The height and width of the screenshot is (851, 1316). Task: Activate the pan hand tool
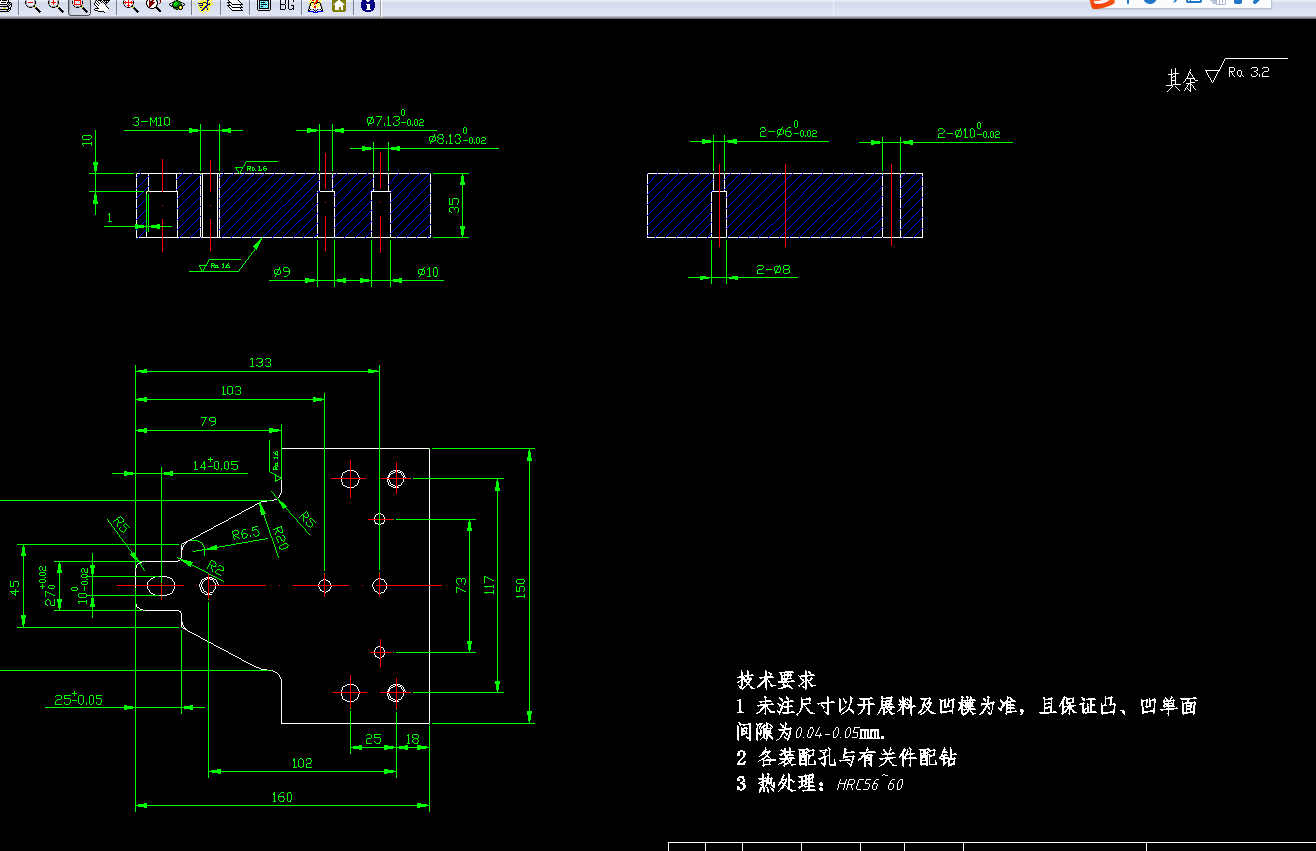tap(102, 5)
